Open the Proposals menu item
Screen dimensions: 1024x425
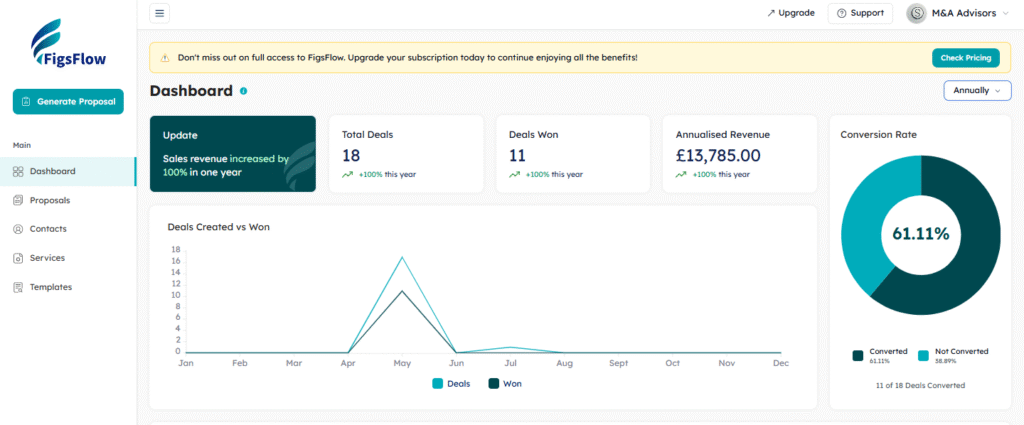50,200
